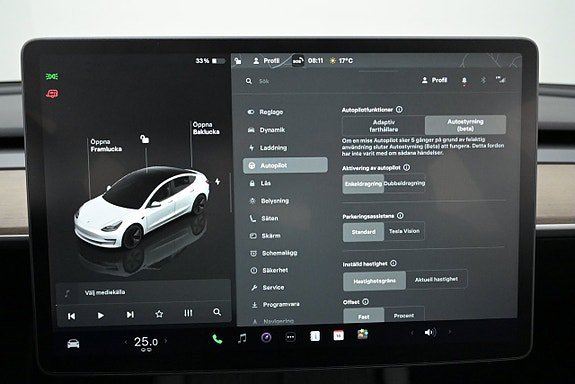575x384 pixels.
Task: Select Adaptiv farthållare autopilot function
Action: coord(384,126)
